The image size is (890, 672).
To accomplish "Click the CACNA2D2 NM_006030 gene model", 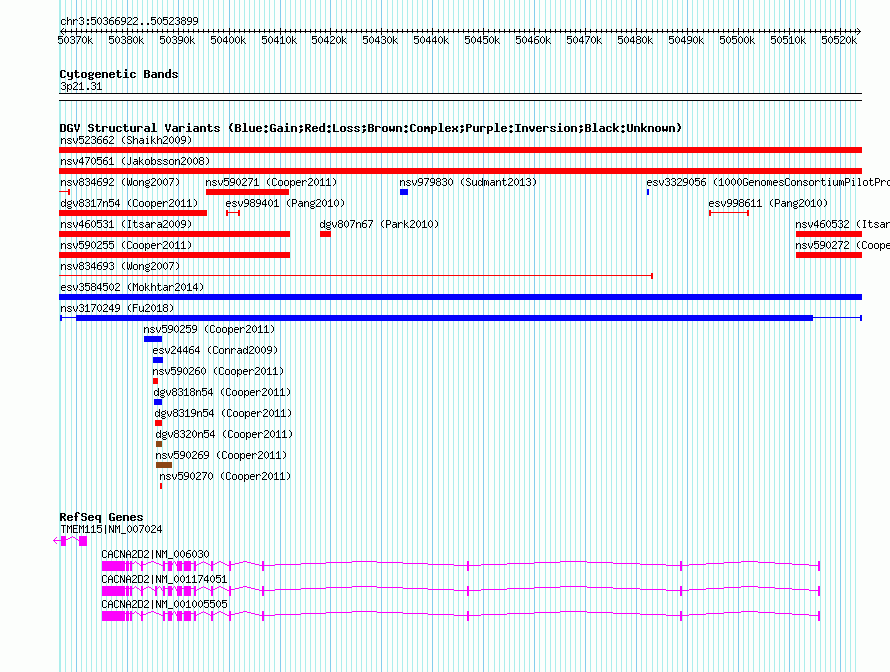I will tap(461, 566).
